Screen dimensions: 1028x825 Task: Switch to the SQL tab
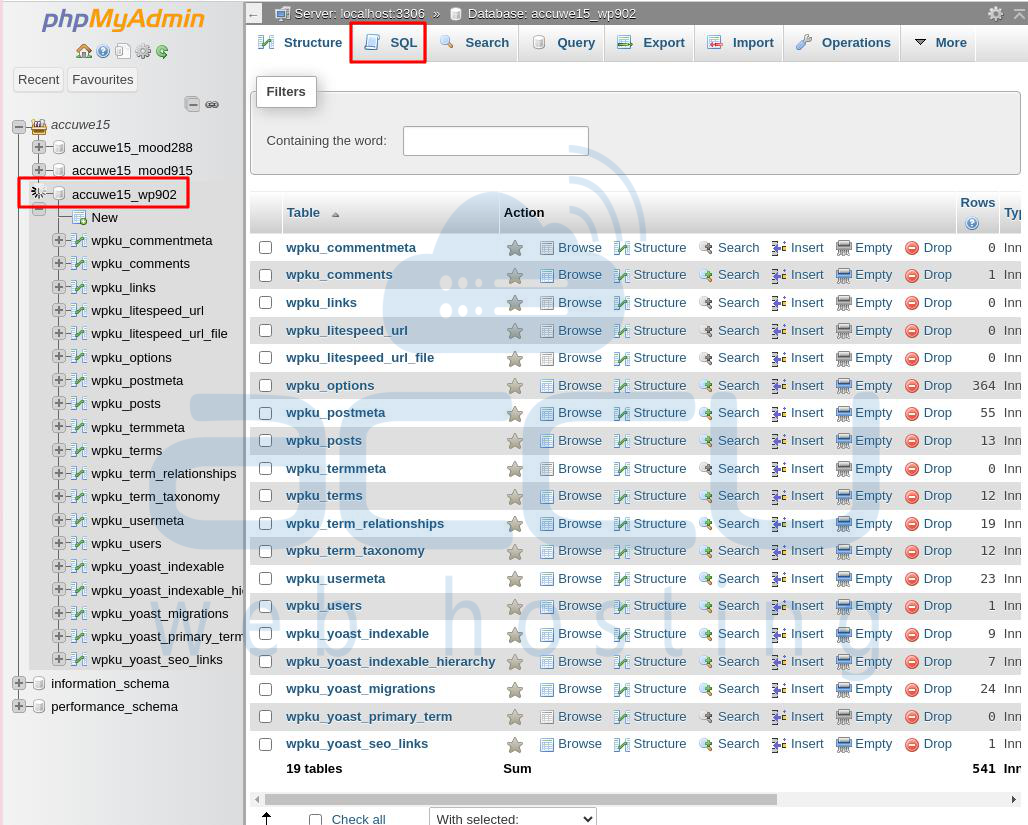point(389,43)
